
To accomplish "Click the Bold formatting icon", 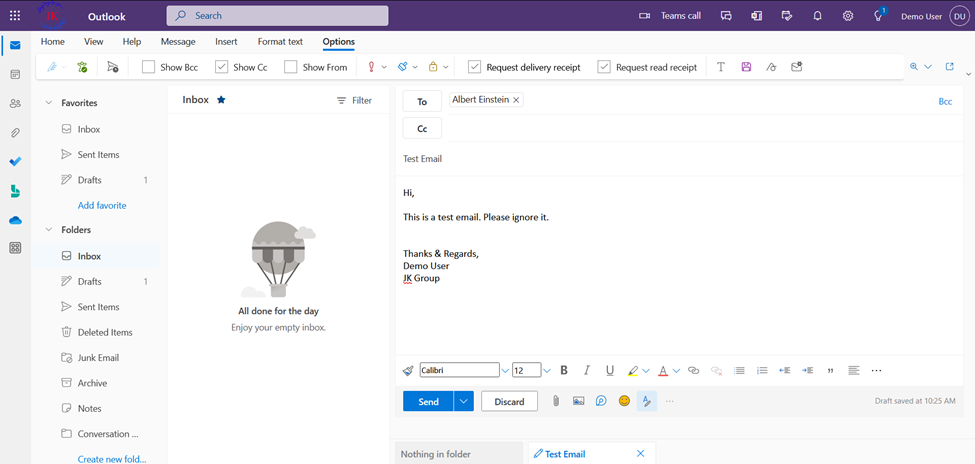I will point(564,371).
